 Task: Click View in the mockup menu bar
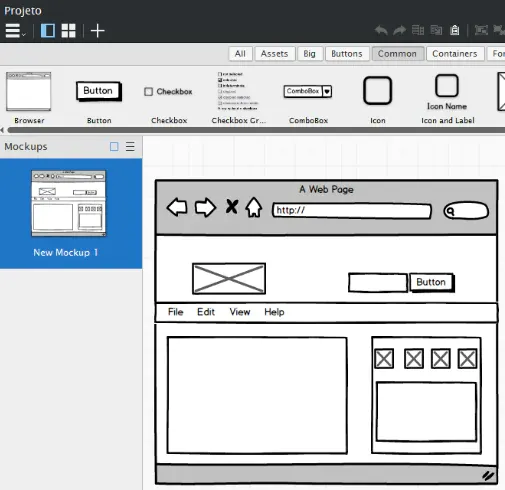coord(240,312)
